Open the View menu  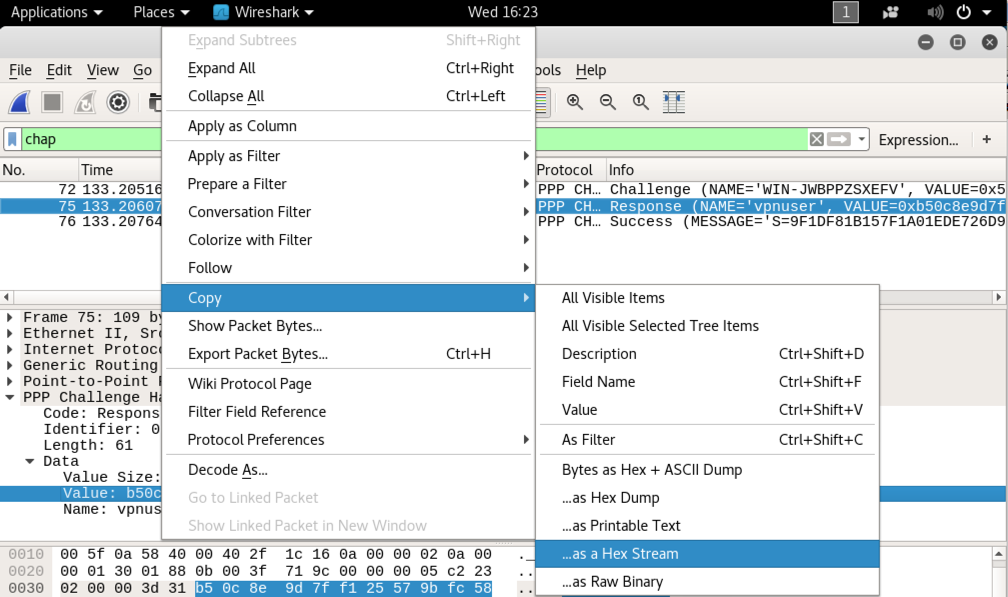[x=103, y=70]
